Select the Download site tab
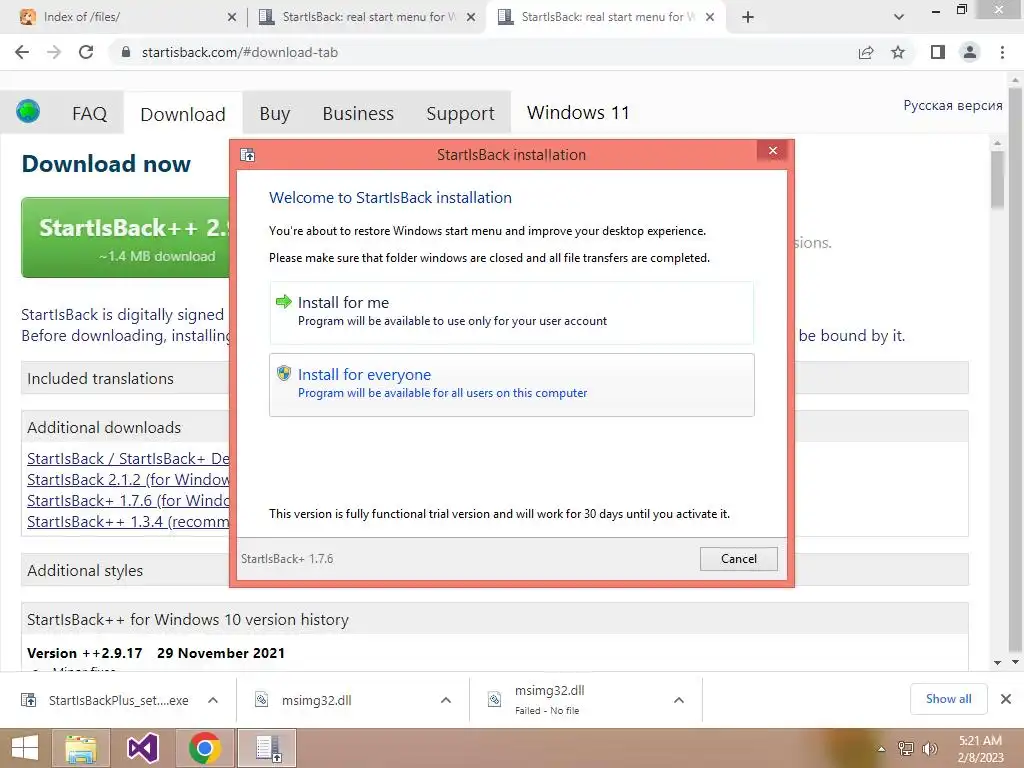Image resolution: width=1024 pixels, height=768 pixels. (183, 114)
